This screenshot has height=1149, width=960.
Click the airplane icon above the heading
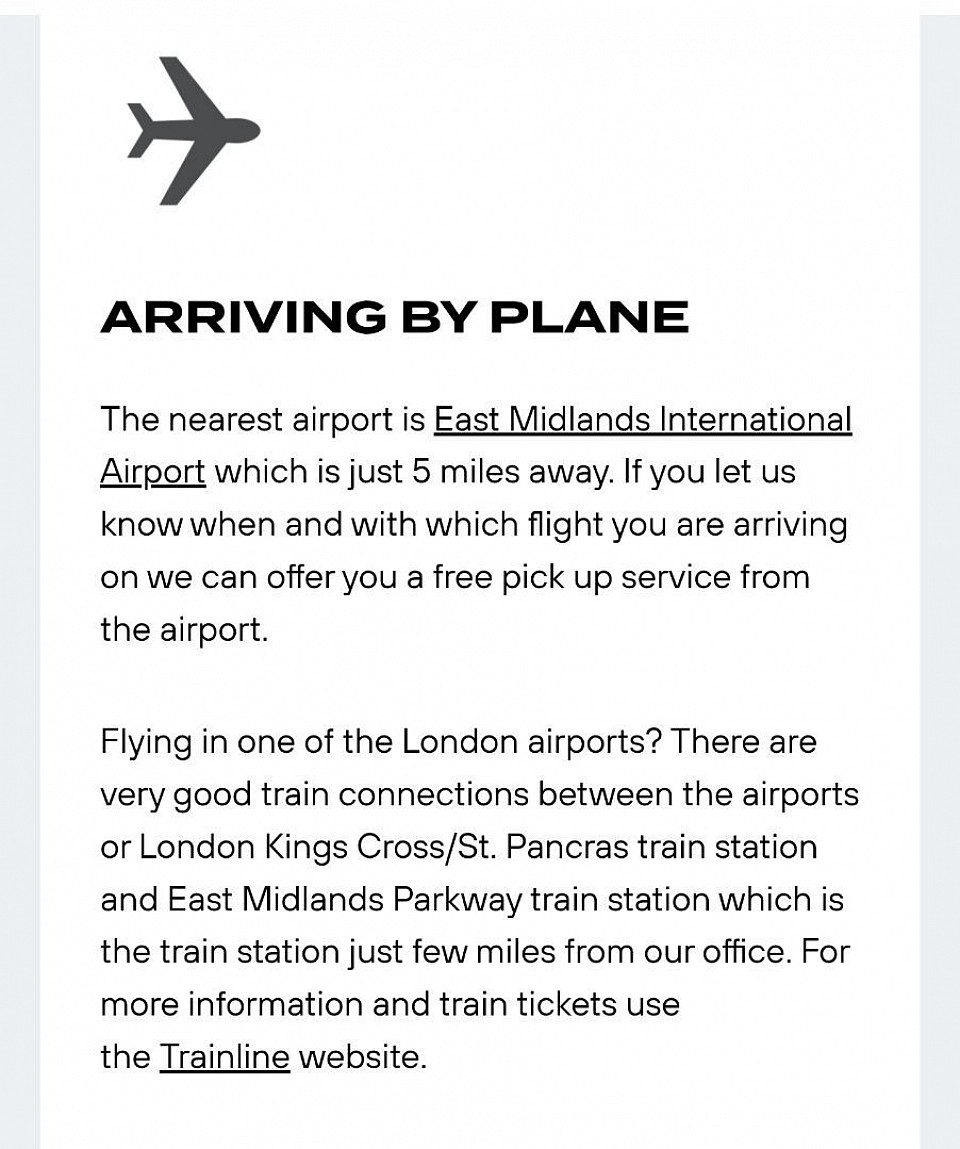point(194,131)
